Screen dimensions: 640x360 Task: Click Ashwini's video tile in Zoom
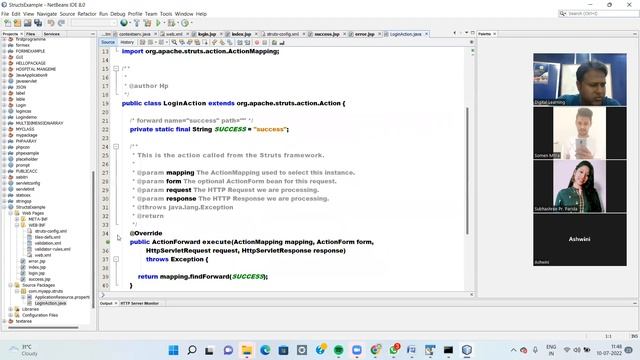click(580, 240)
